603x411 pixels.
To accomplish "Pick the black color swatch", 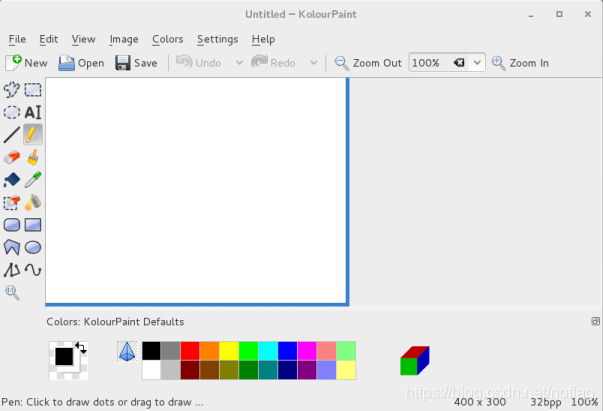I will click(152, 351).
